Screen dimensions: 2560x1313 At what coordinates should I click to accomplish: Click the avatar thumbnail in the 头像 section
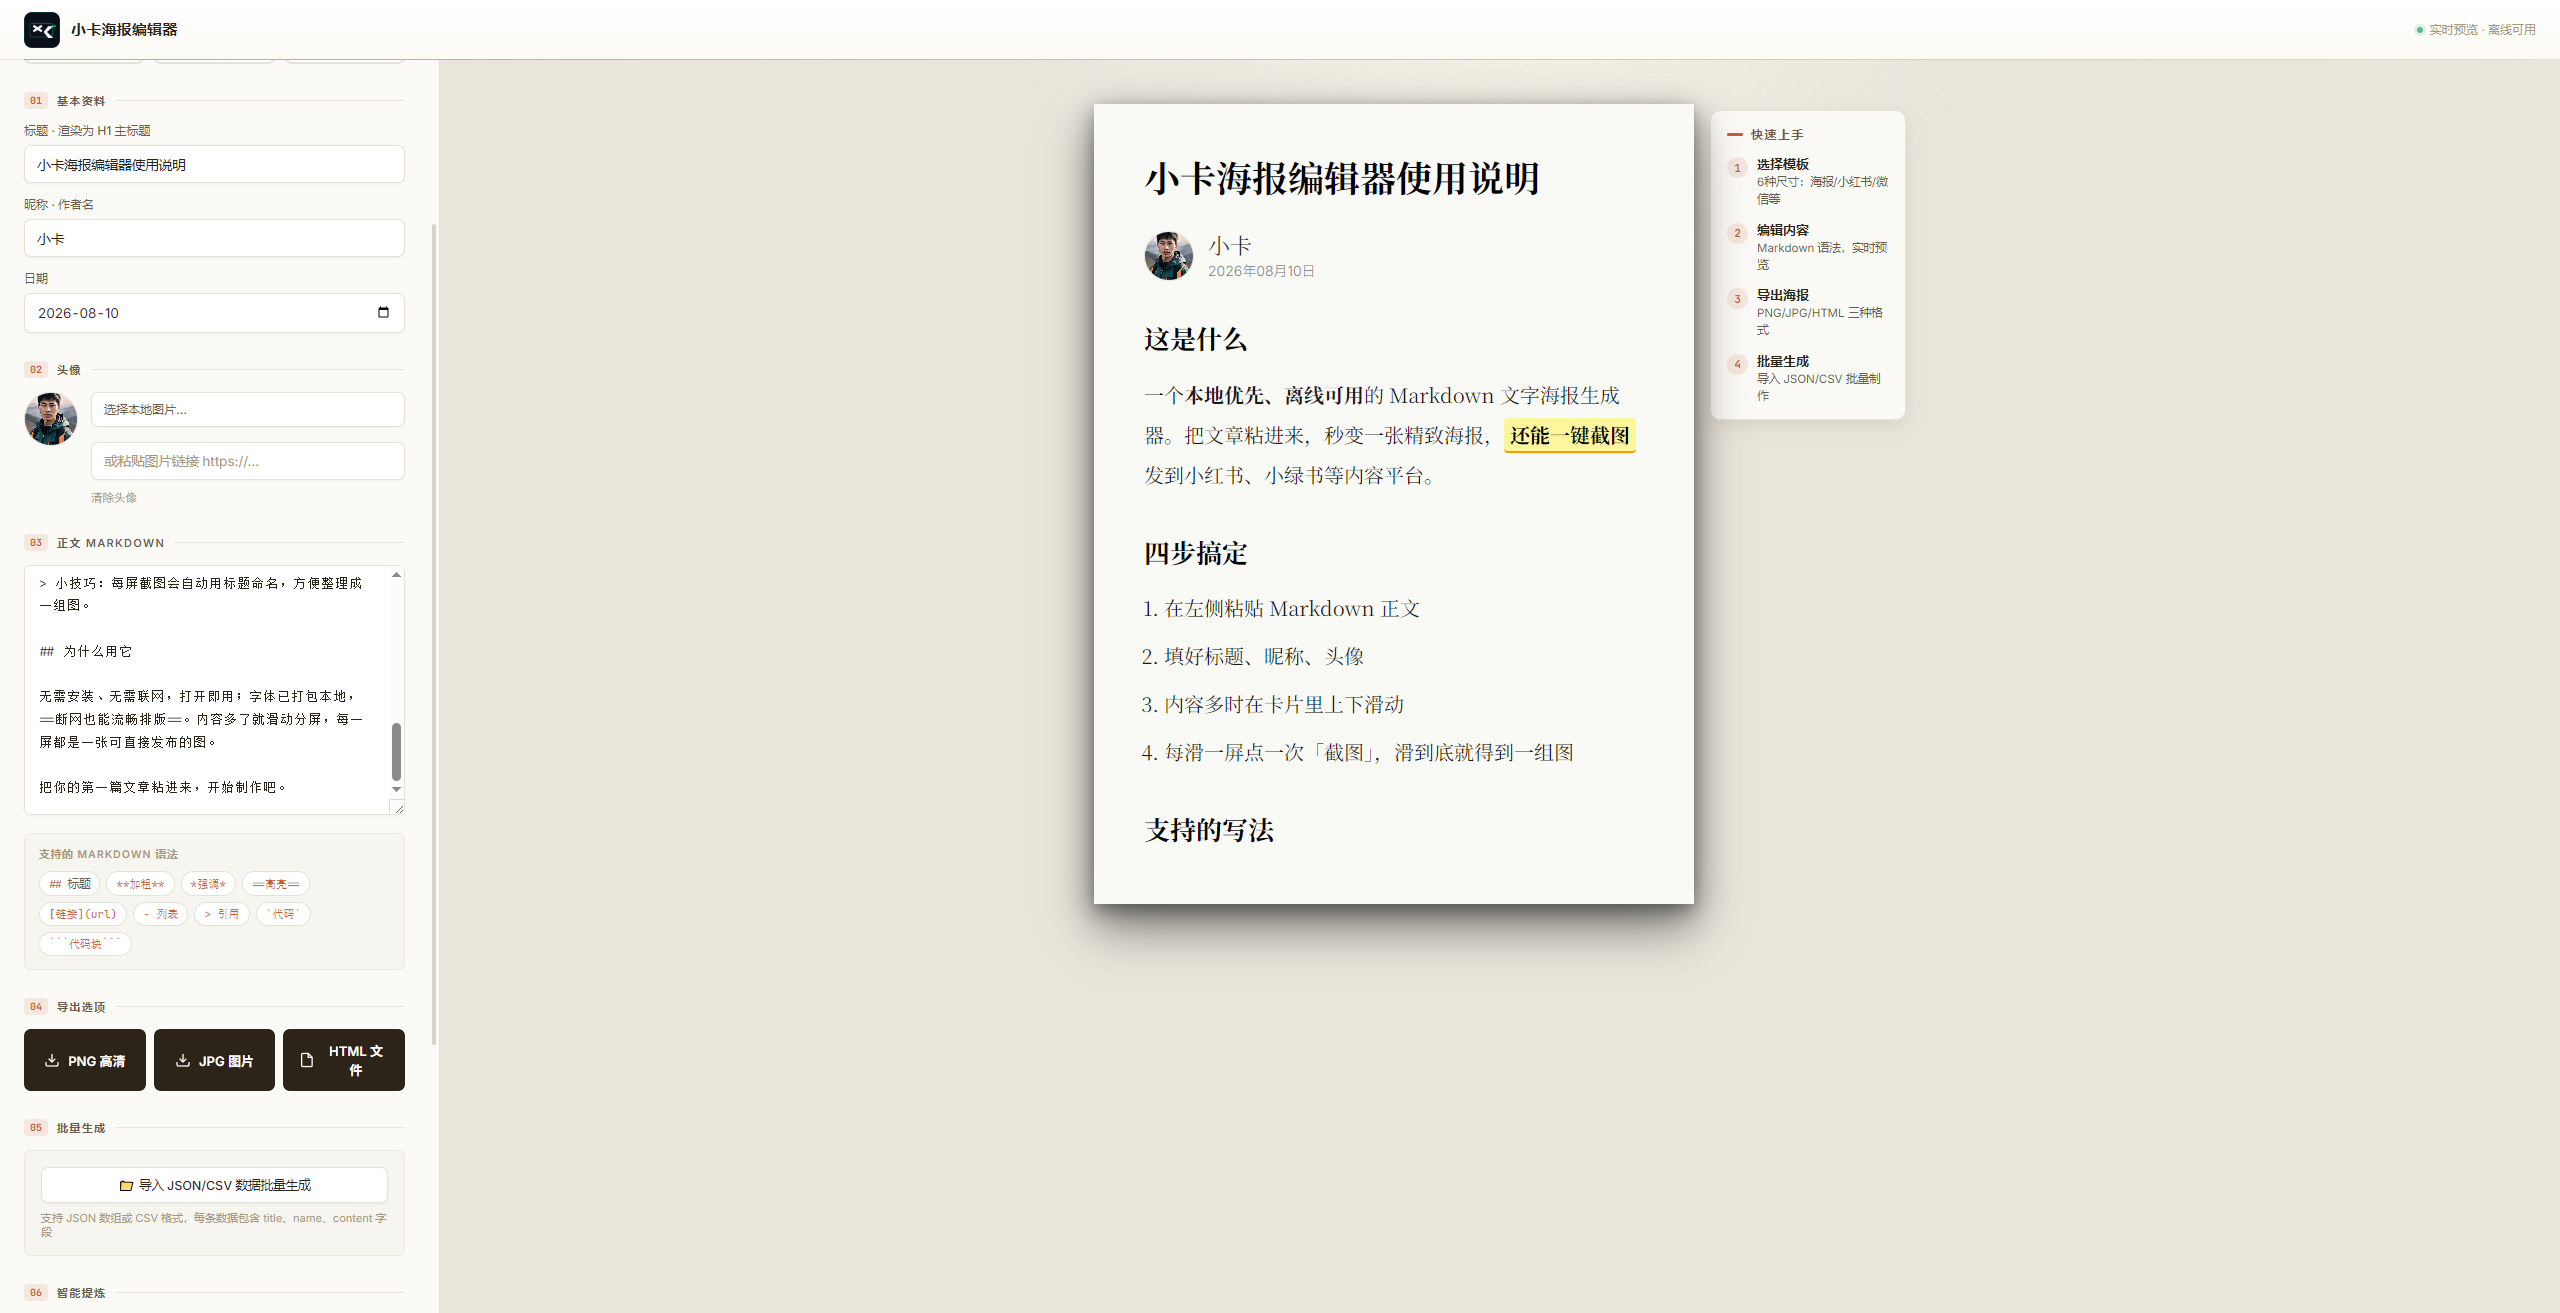(x=51, y=419)
